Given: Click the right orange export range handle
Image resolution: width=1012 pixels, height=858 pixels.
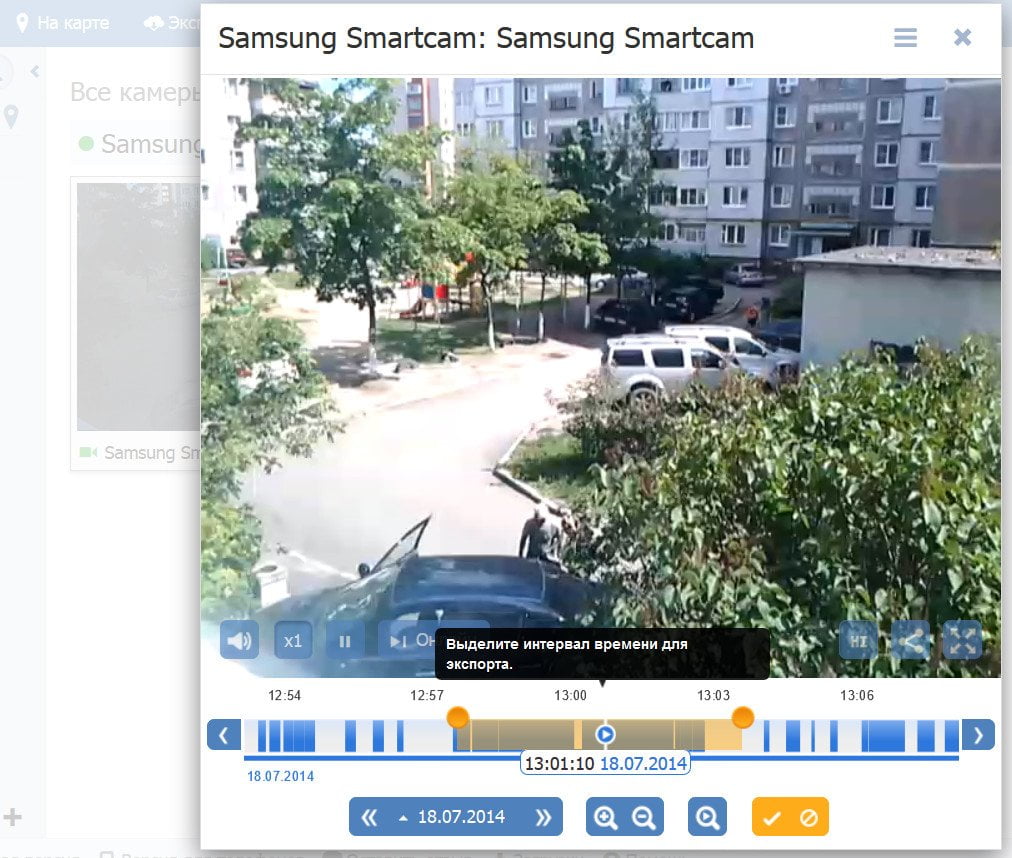Looking at the screenshot, I should tap(743, 717).
